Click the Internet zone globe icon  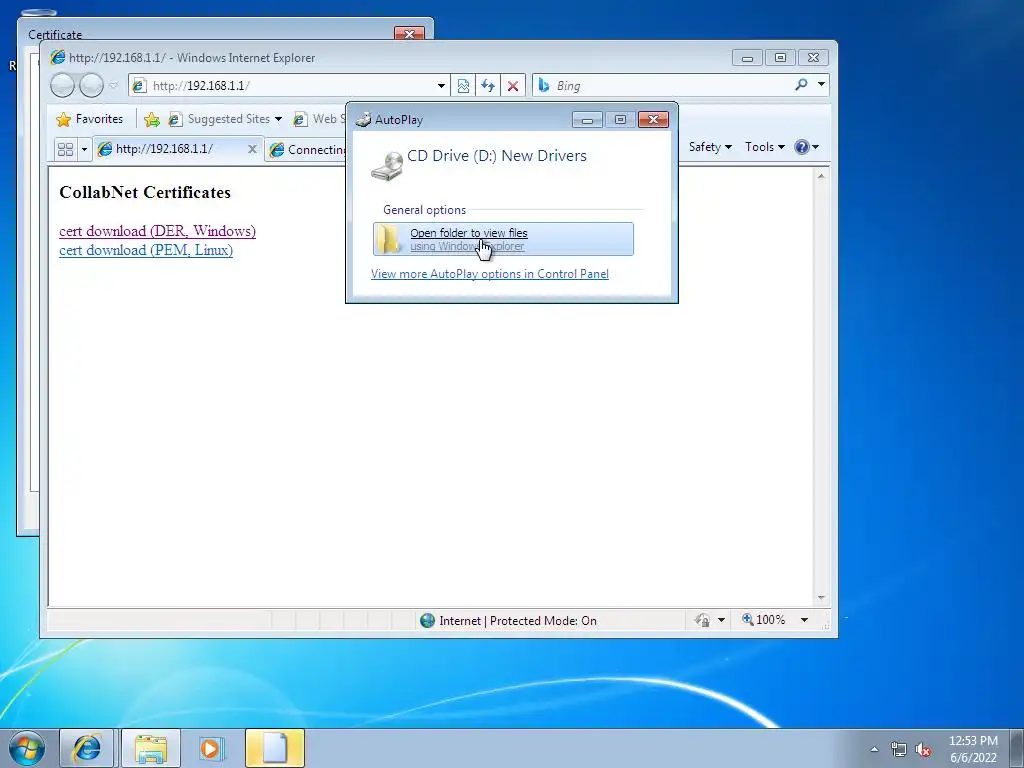[x=427, y=620]
